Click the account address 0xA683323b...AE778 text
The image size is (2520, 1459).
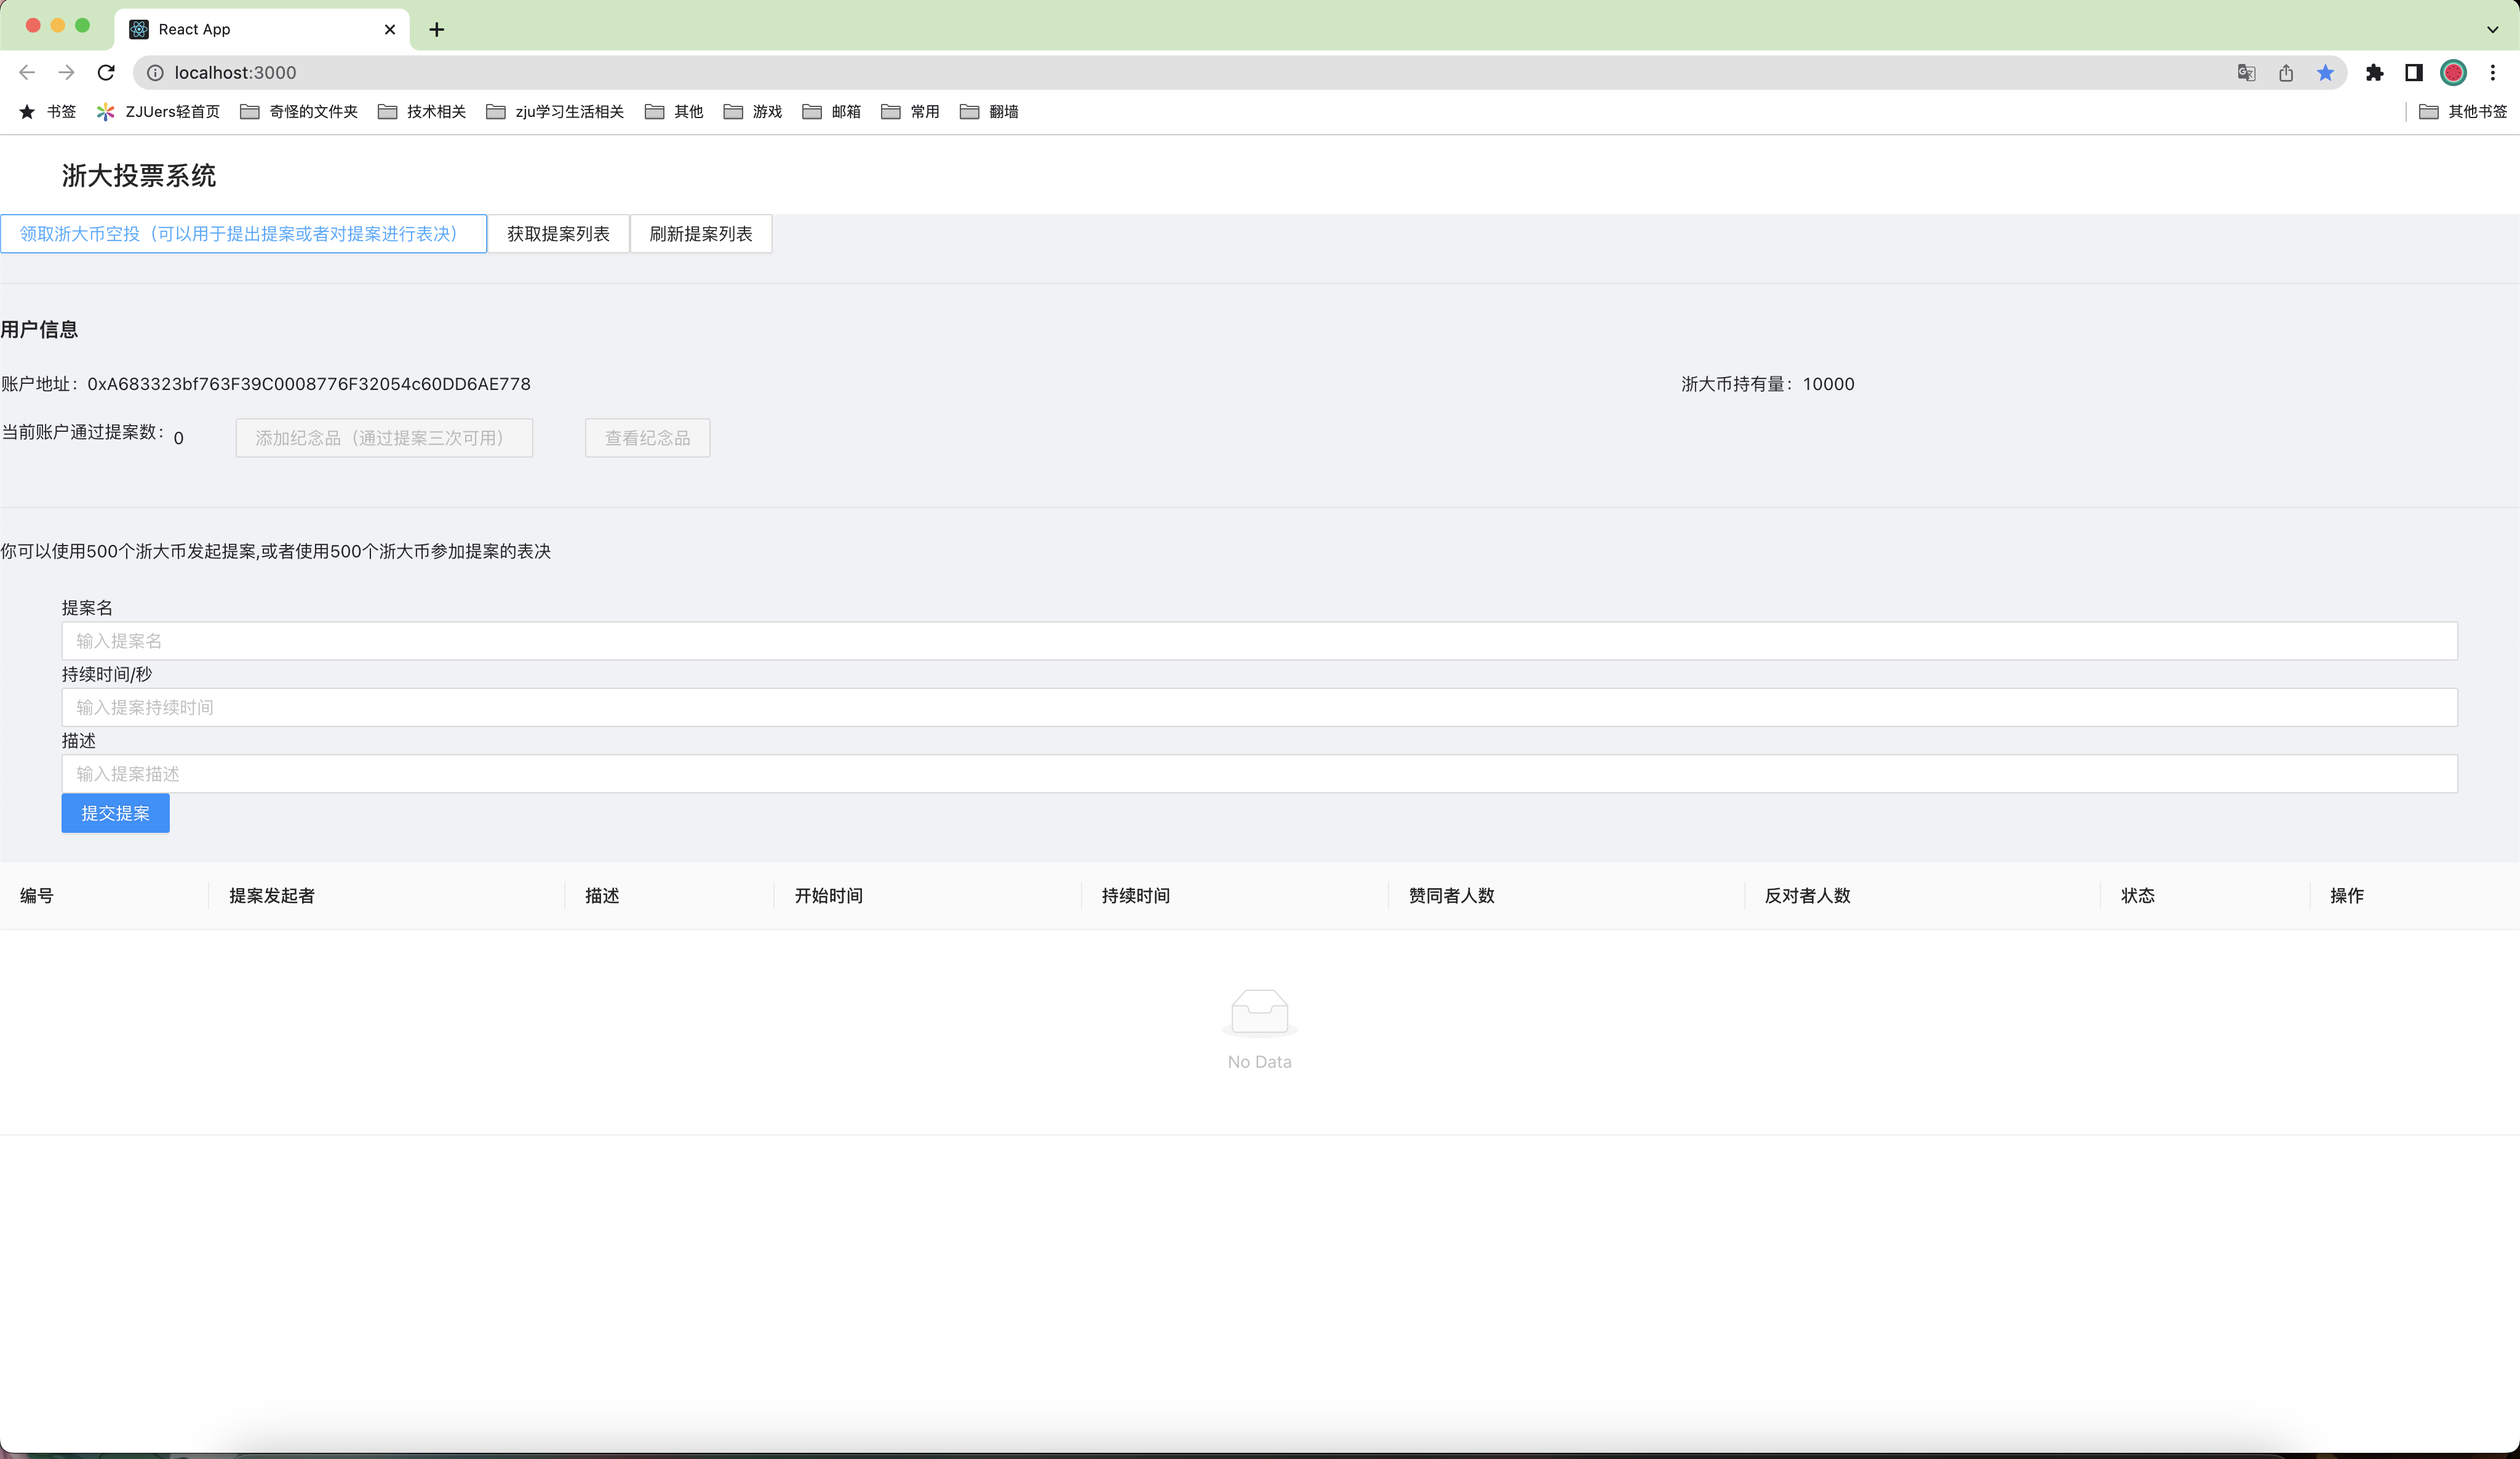309,384
